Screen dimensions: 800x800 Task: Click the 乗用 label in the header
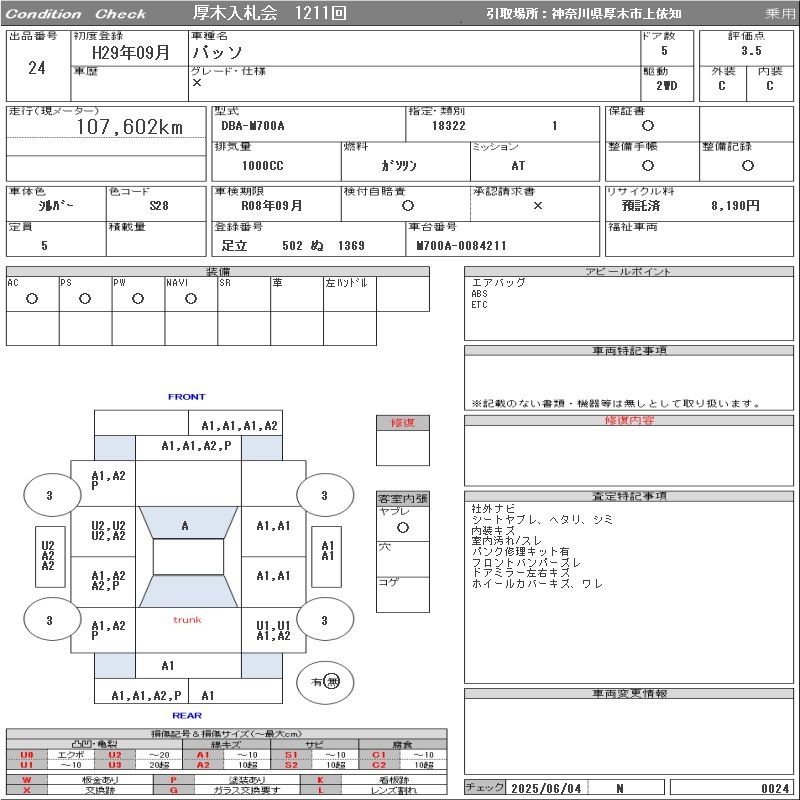tap(780, 14)
